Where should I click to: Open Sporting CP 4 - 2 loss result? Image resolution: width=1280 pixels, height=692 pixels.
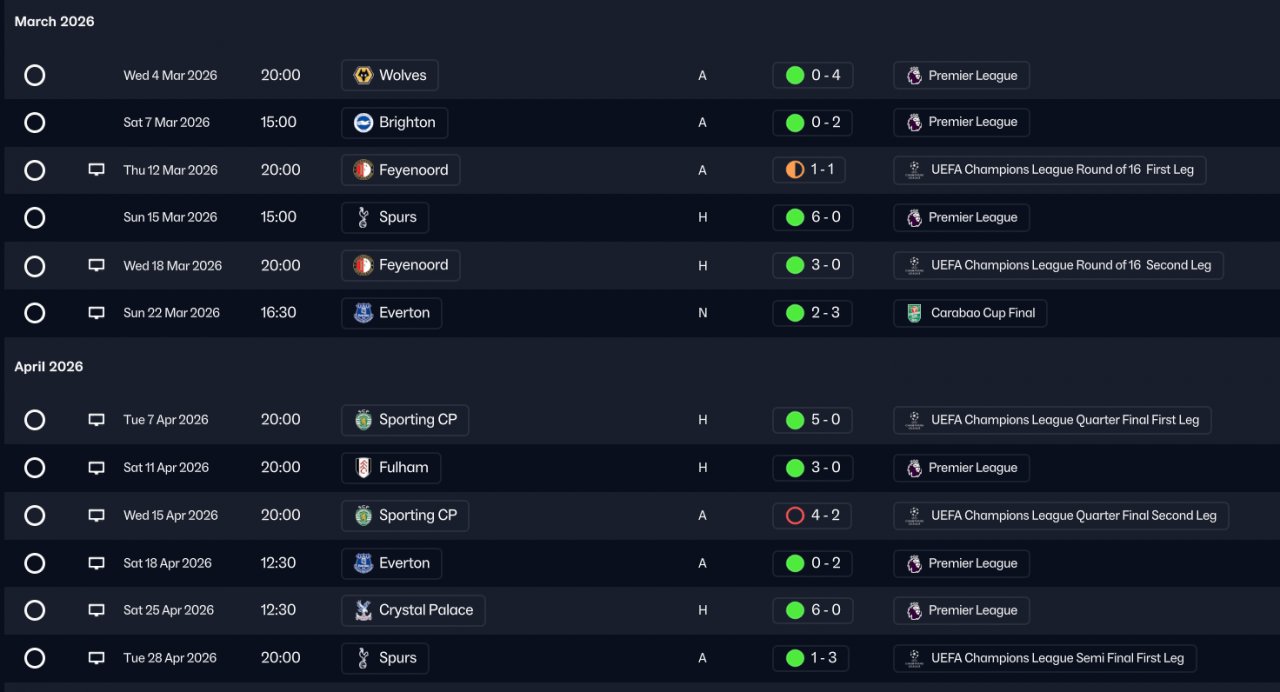(x=812, y=516)
